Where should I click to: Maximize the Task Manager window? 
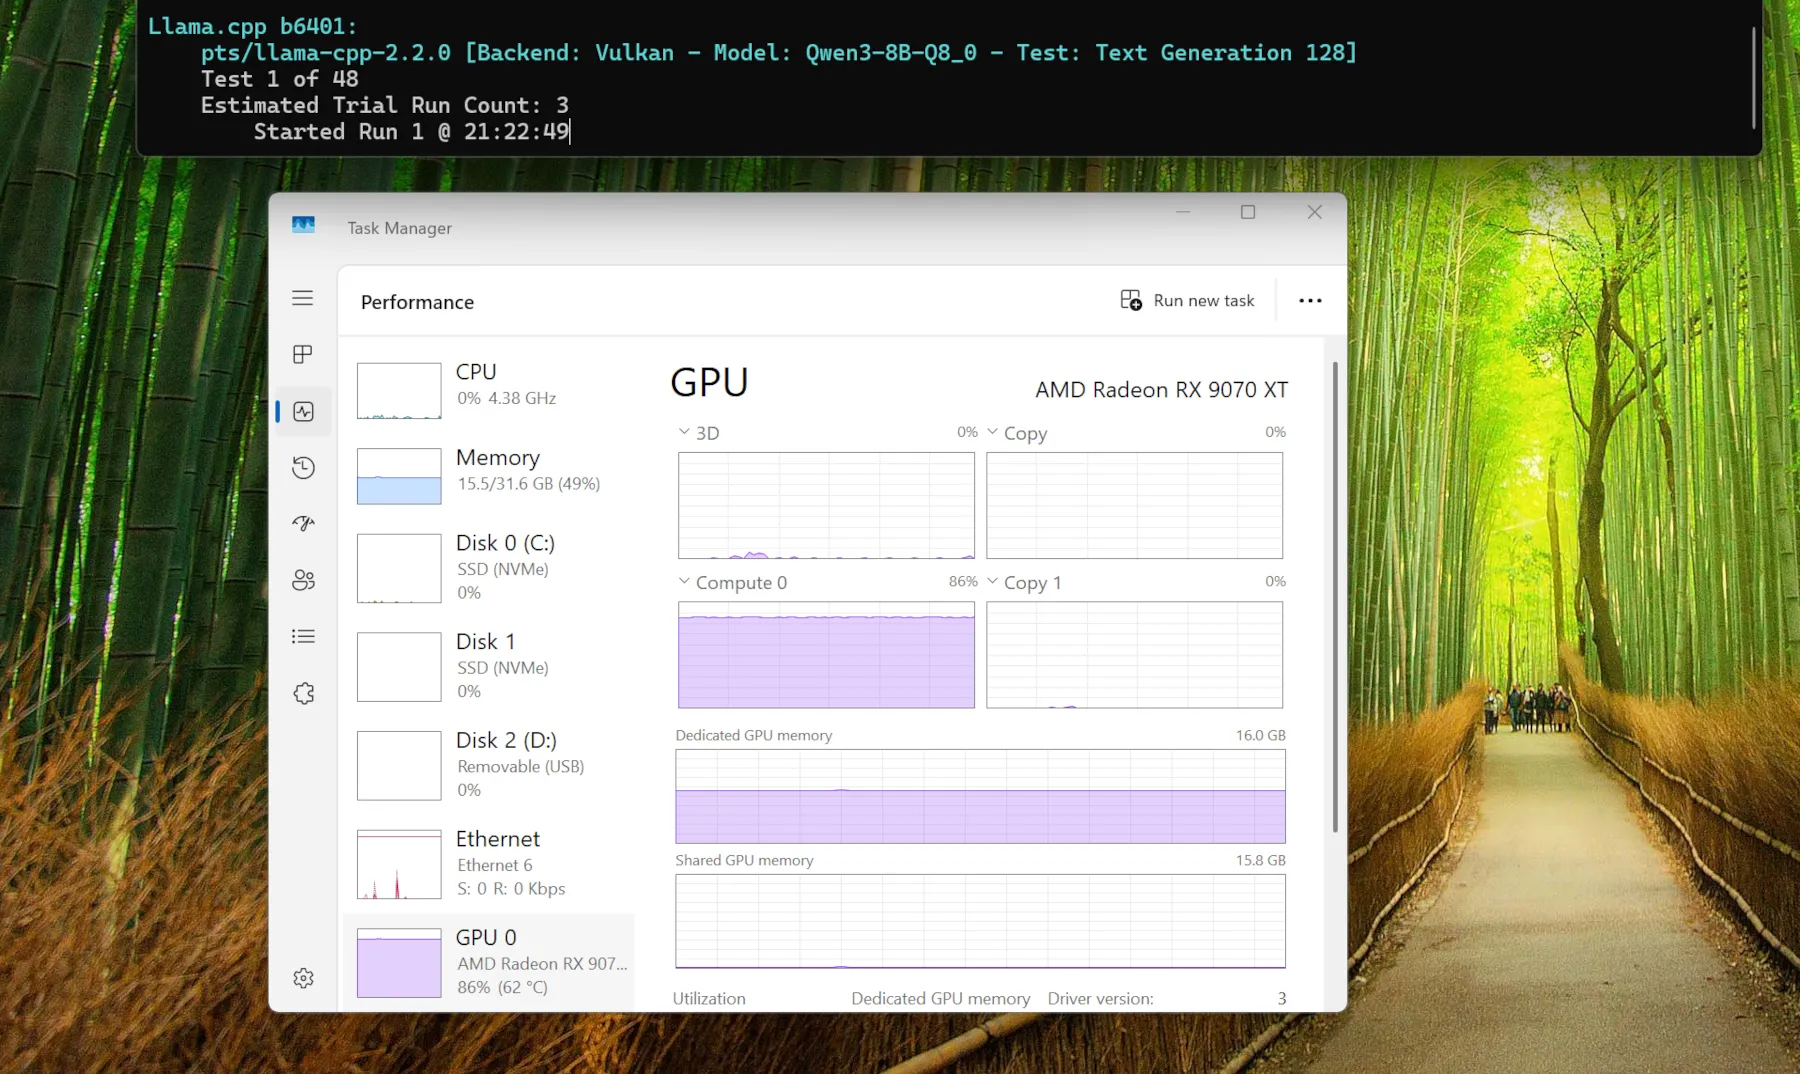[1248, 212]
